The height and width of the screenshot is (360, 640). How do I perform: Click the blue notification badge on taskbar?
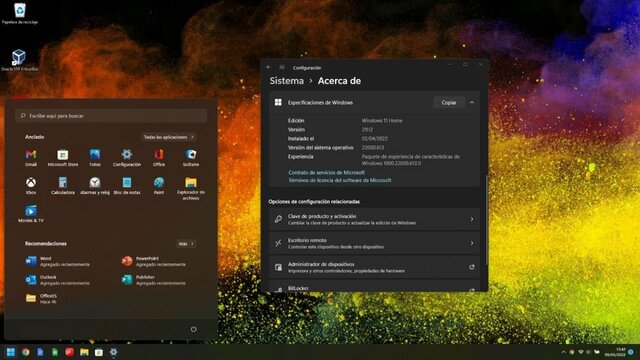pos(631,352)
